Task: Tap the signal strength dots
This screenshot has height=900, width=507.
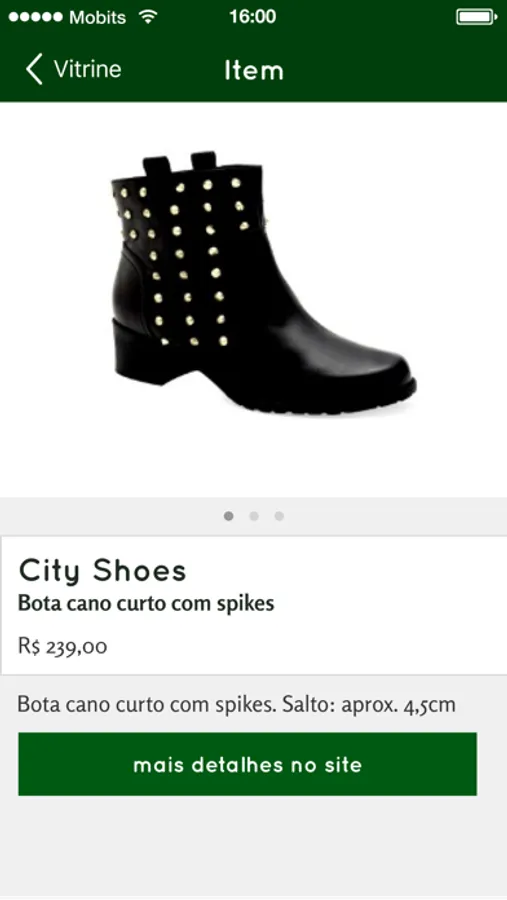Action: click(35, 17)
